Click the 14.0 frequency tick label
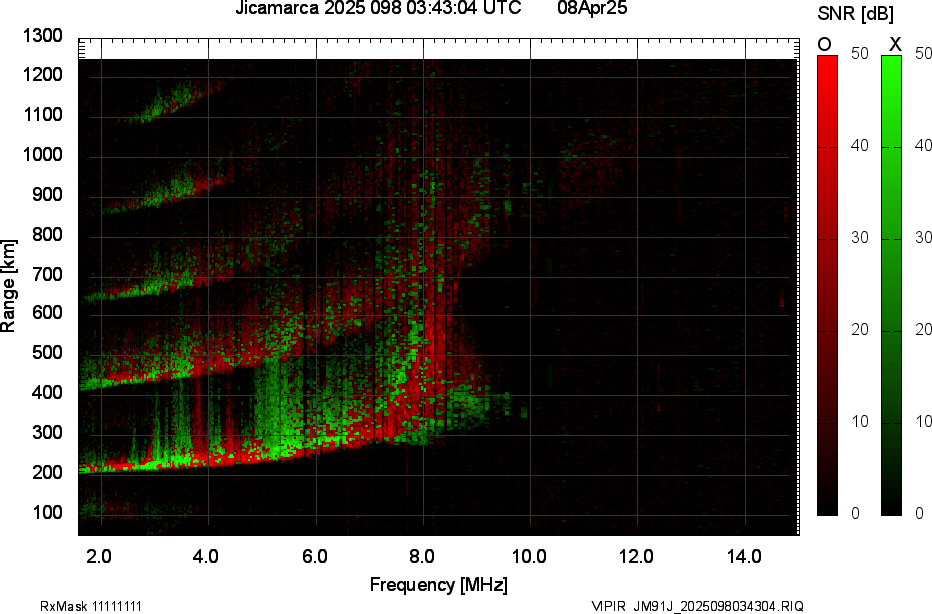932x614 pixels. point(744,556)
